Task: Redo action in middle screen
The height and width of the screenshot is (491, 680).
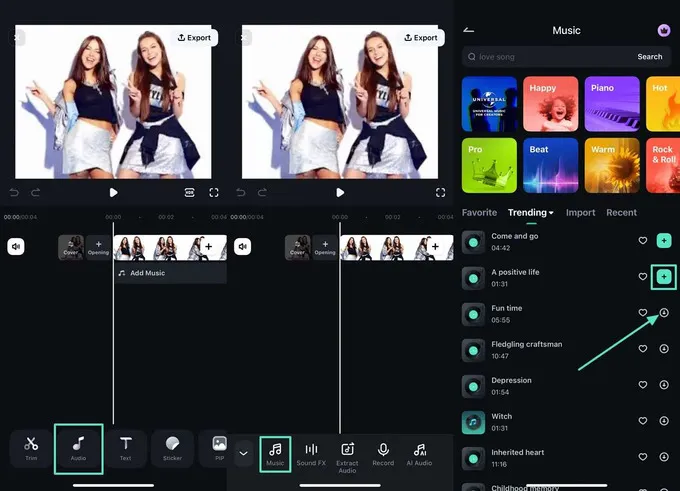Action: 262,192
